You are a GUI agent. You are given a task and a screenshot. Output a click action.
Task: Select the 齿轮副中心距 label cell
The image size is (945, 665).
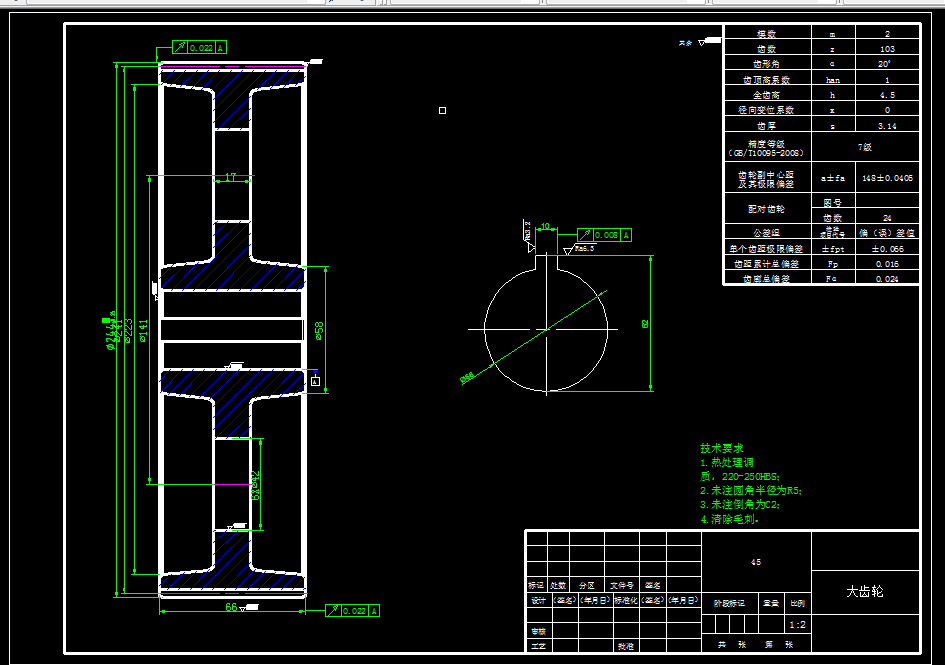767,178
